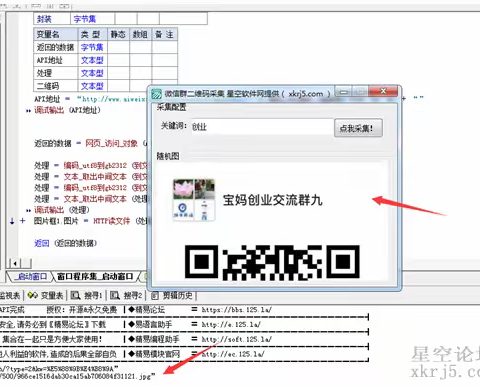Click the 调试输出 (处理) code line

(62, 210)
